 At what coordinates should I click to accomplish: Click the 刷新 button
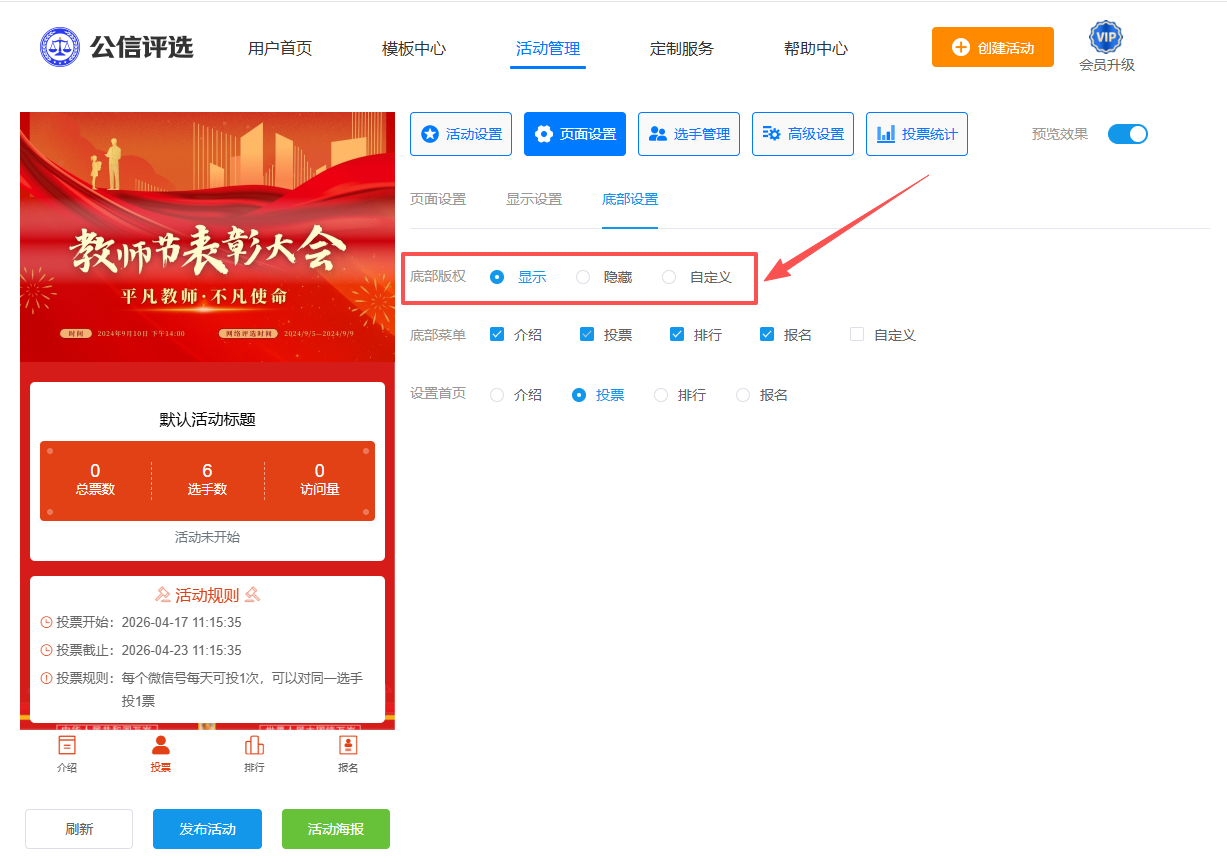[79, 829]
